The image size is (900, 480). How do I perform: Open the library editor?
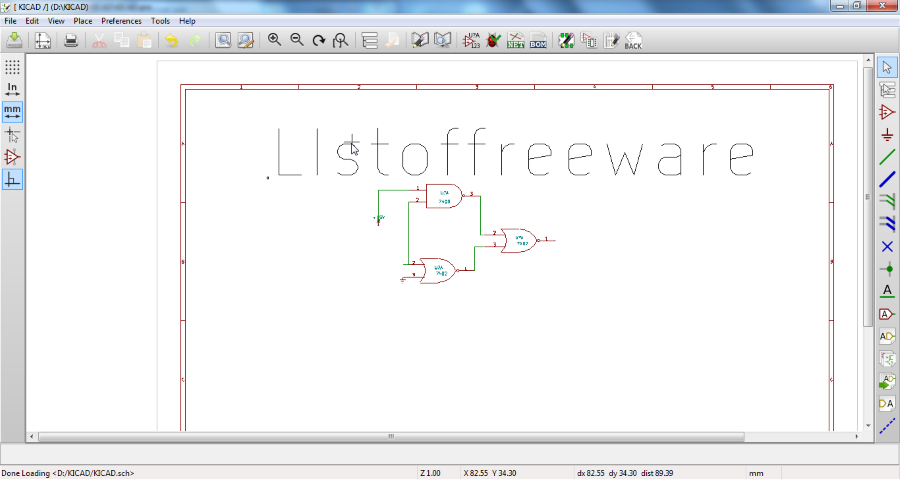(x=420, y=40)
